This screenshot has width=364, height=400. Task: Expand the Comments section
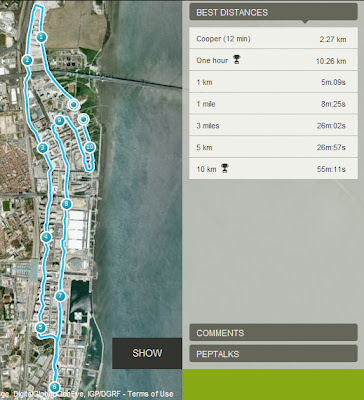click(x=273, y=333)
